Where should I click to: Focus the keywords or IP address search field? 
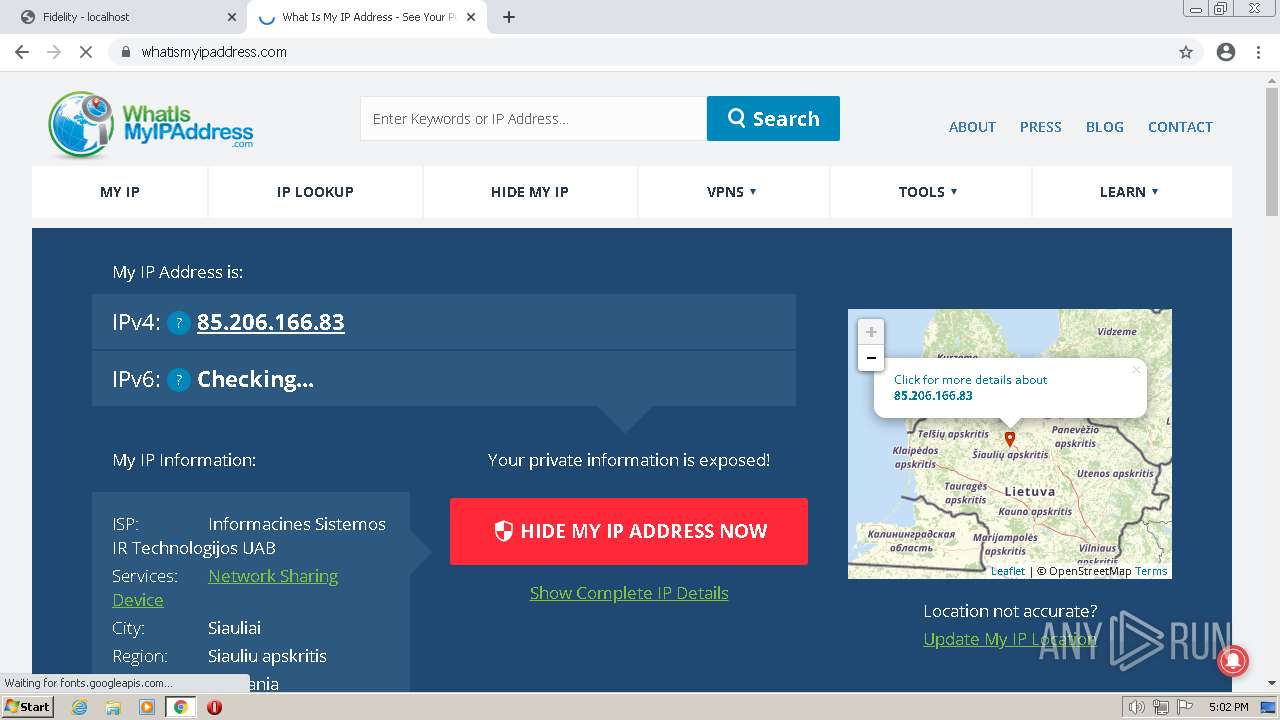click(533, 118)
